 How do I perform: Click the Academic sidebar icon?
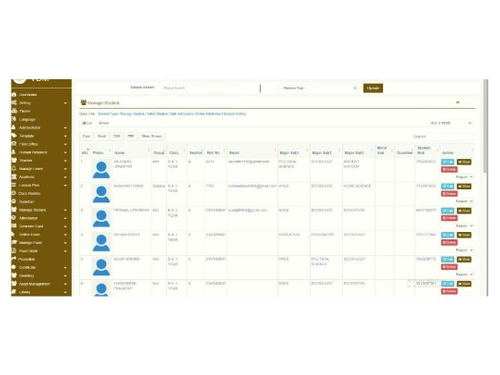pyautogui.click(x=14, y=177)
